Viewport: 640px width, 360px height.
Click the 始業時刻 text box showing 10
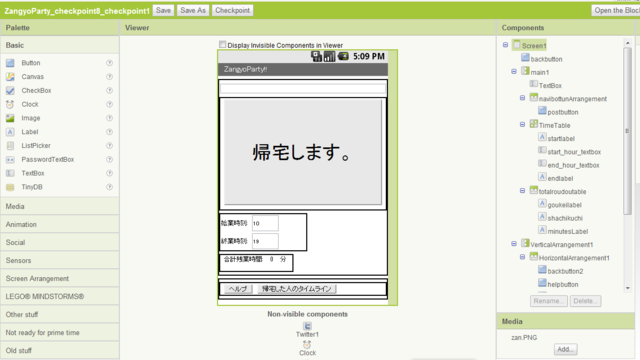[265, 223]
